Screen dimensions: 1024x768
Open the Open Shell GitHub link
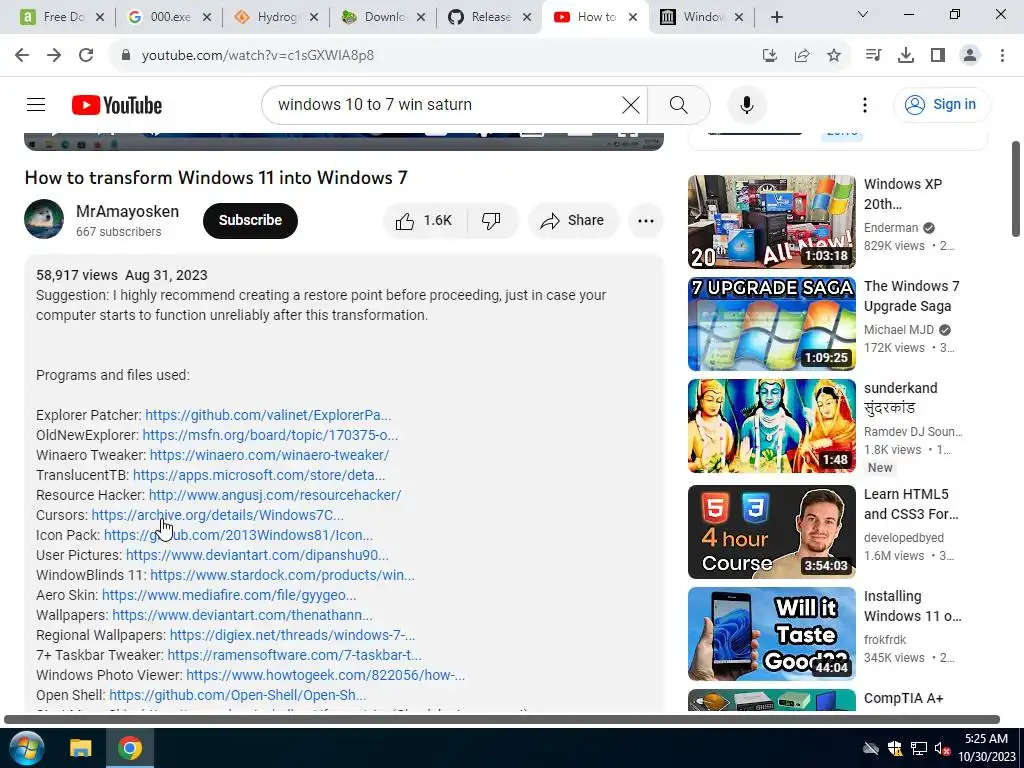pyautogui.click(x=238, y=695)
